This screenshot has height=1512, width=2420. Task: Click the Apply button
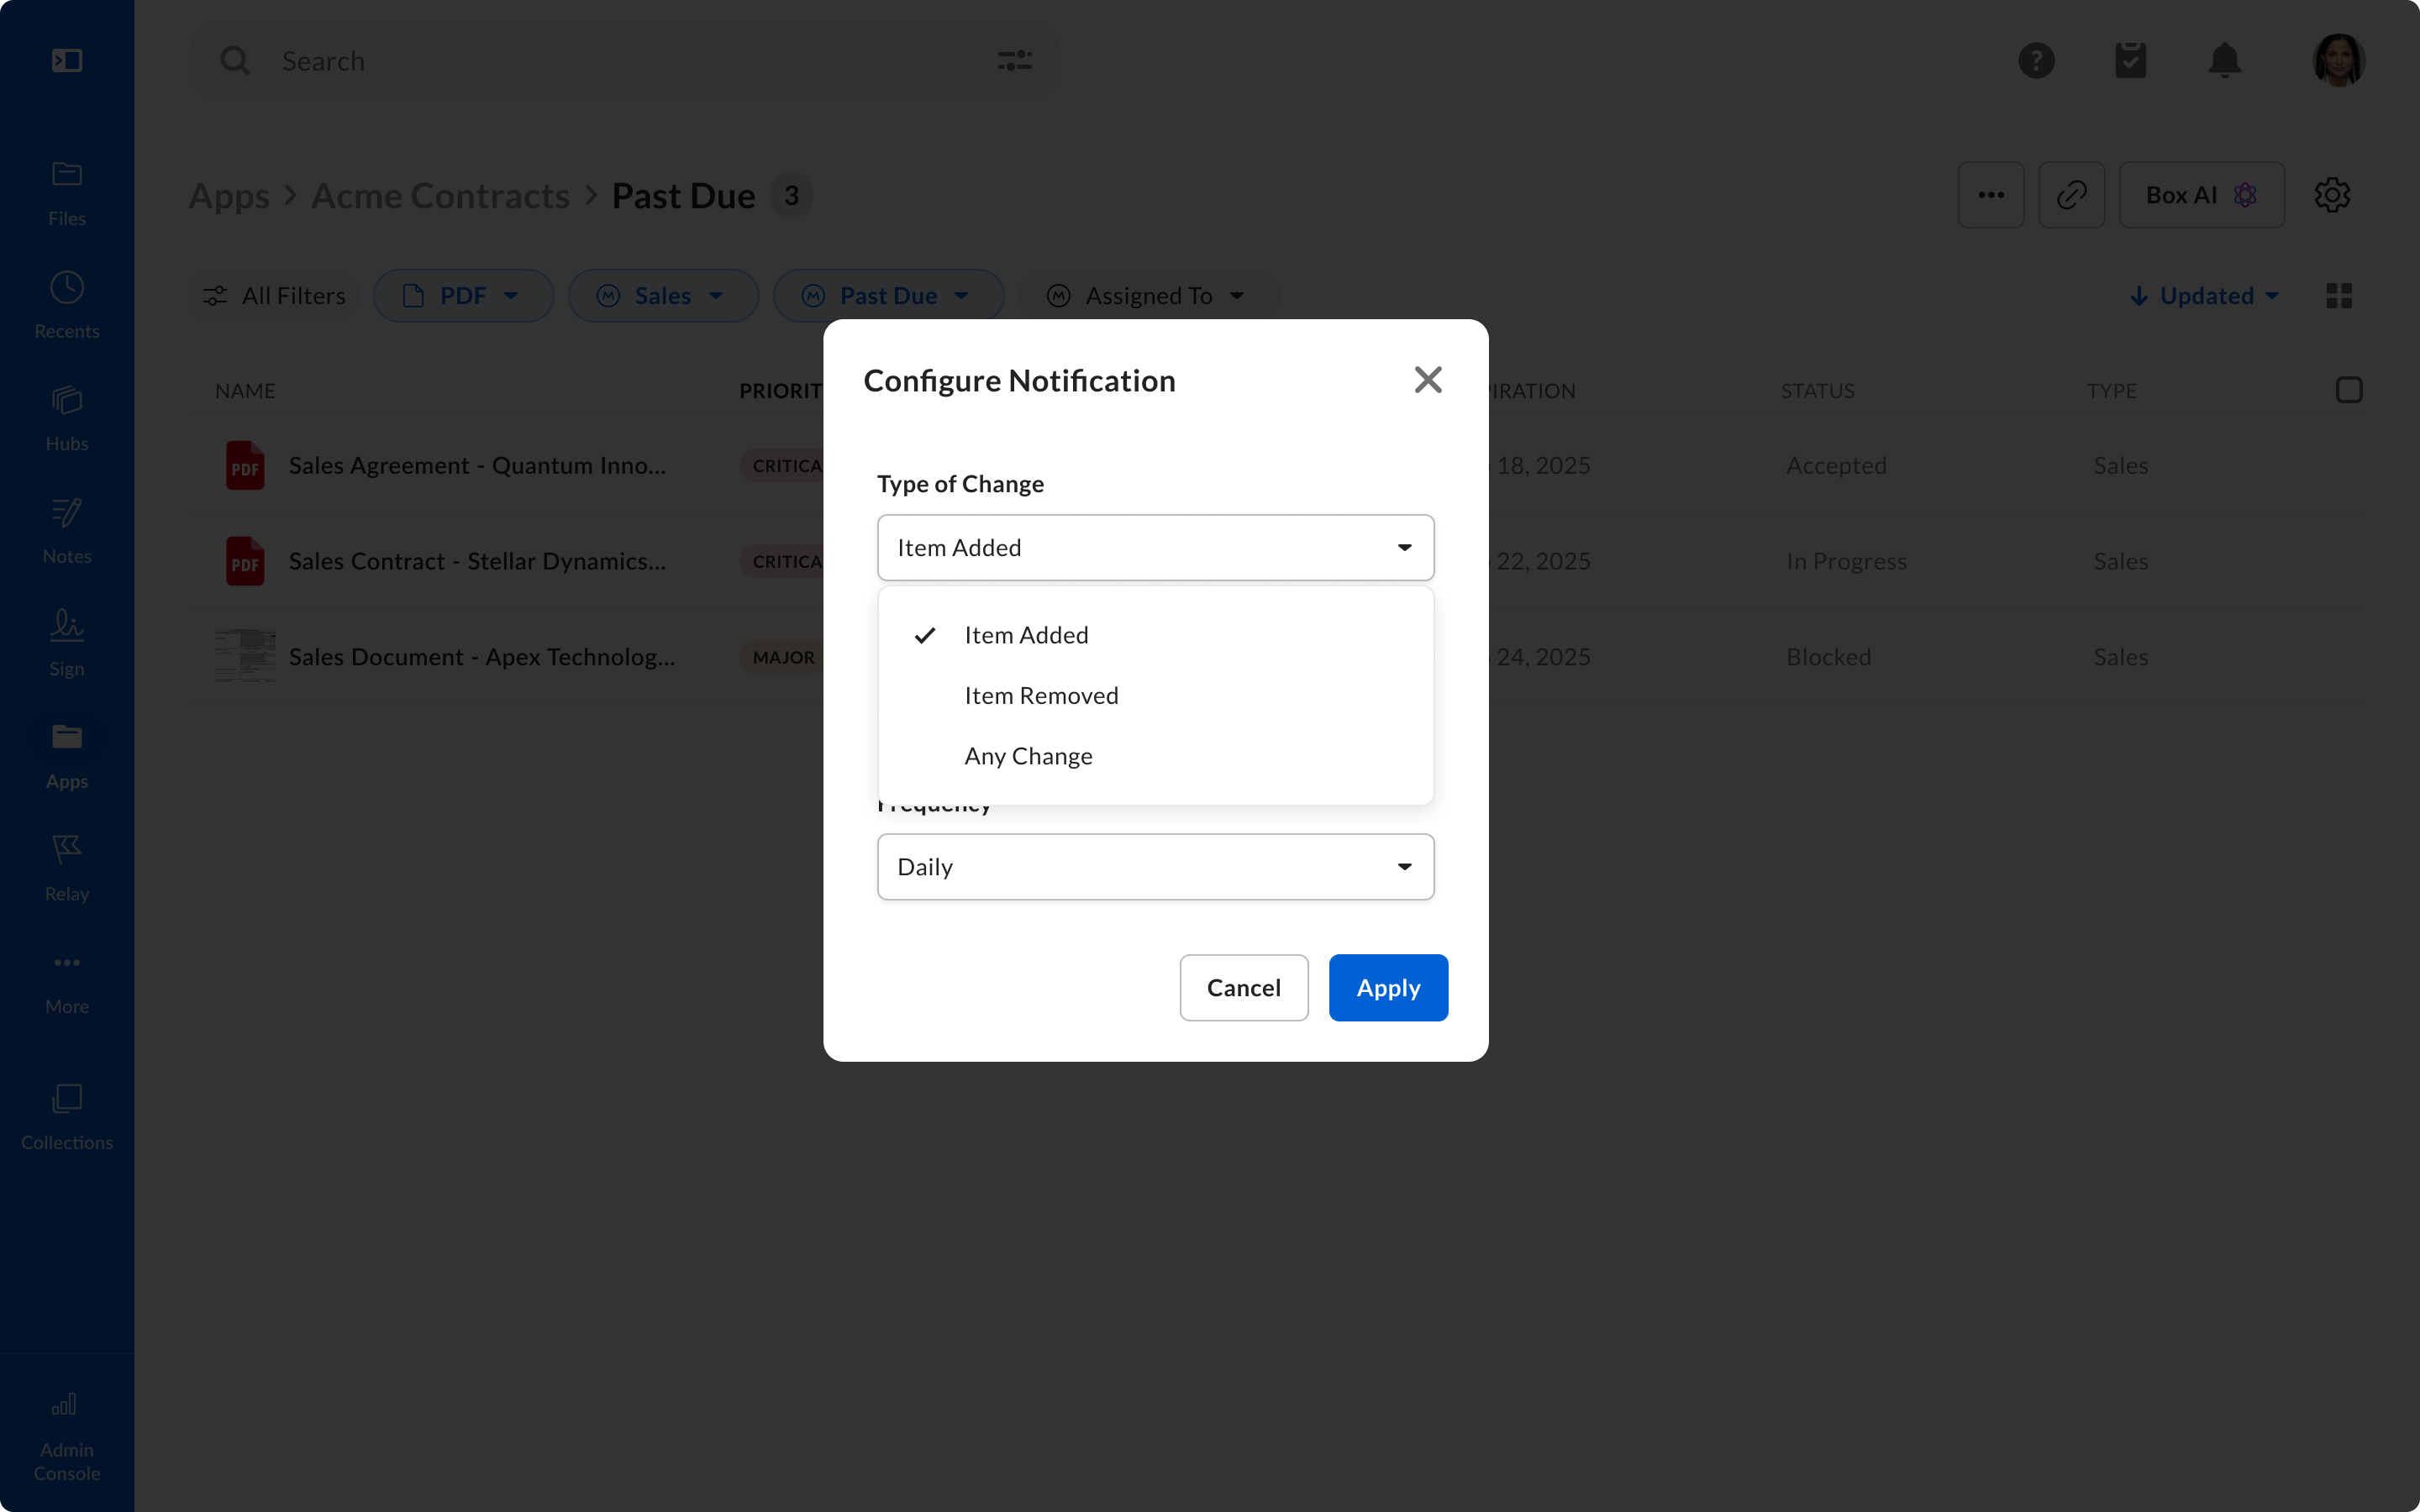(x=1387, y=988)
